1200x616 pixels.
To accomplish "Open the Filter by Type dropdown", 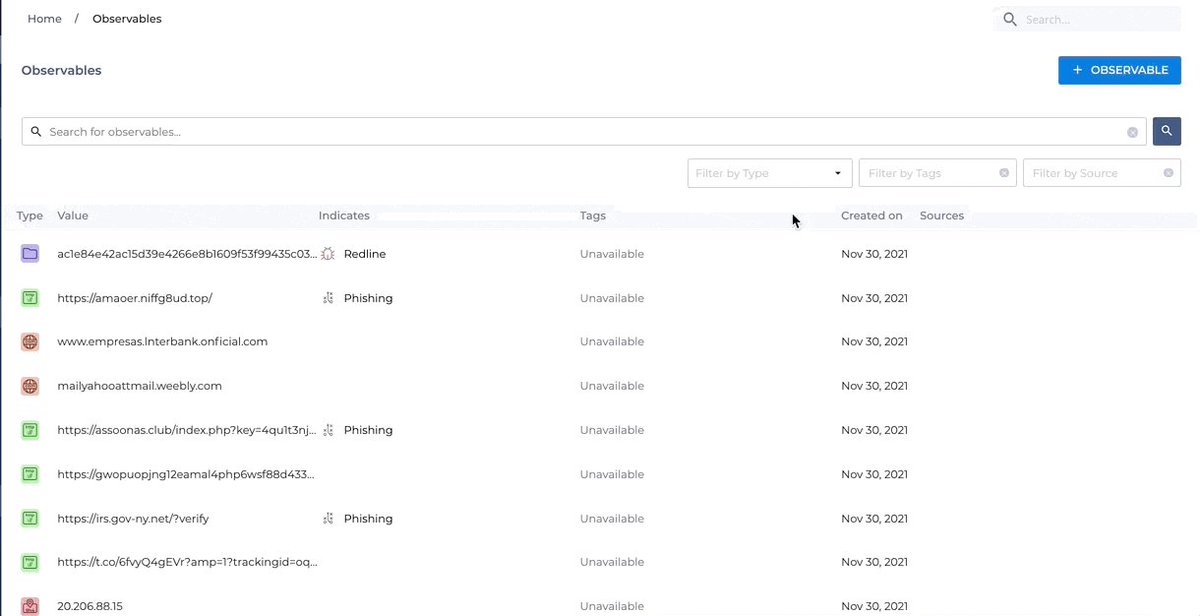I will click(770, 173).
